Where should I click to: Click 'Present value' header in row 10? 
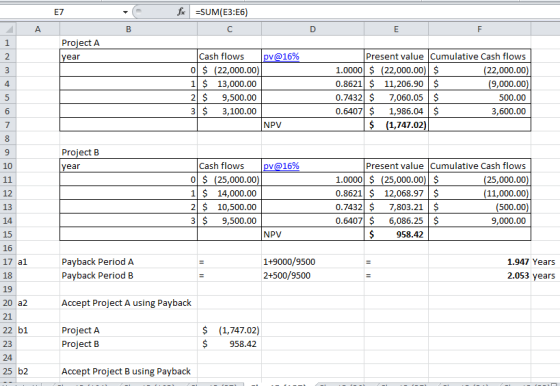tap(396, 166)
